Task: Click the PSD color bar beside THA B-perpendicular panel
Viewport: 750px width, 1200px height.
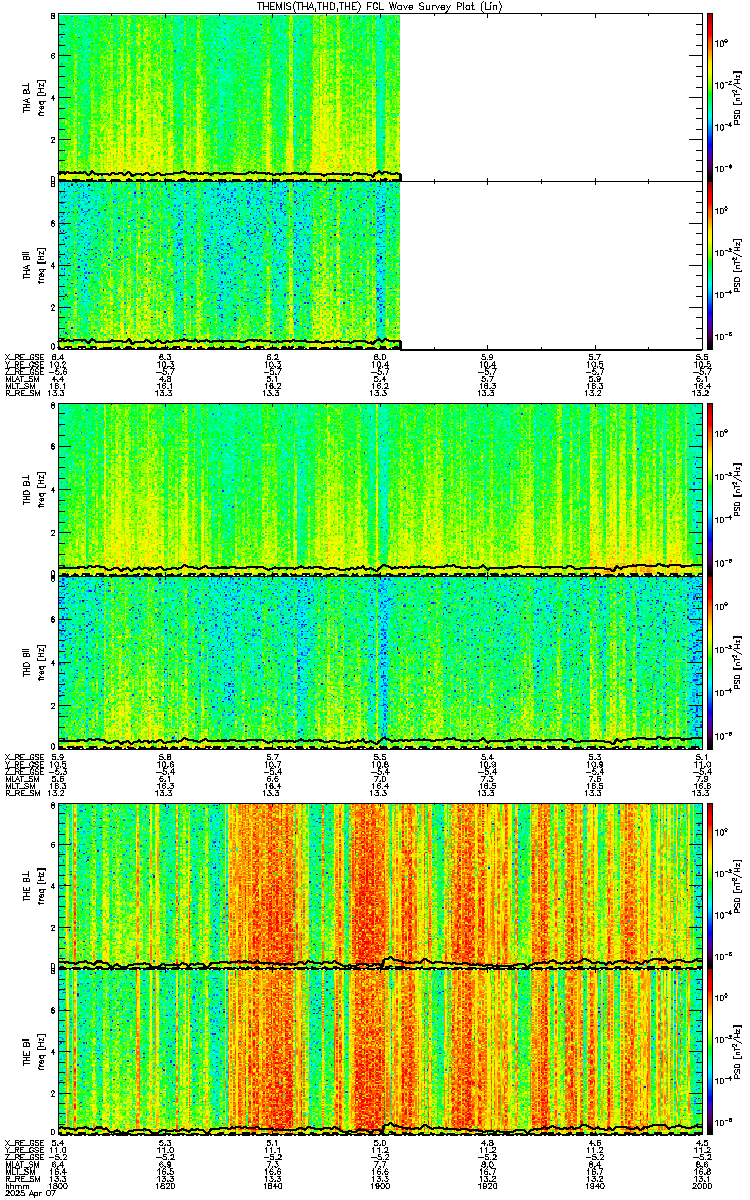Action: [x=710, y=97]
